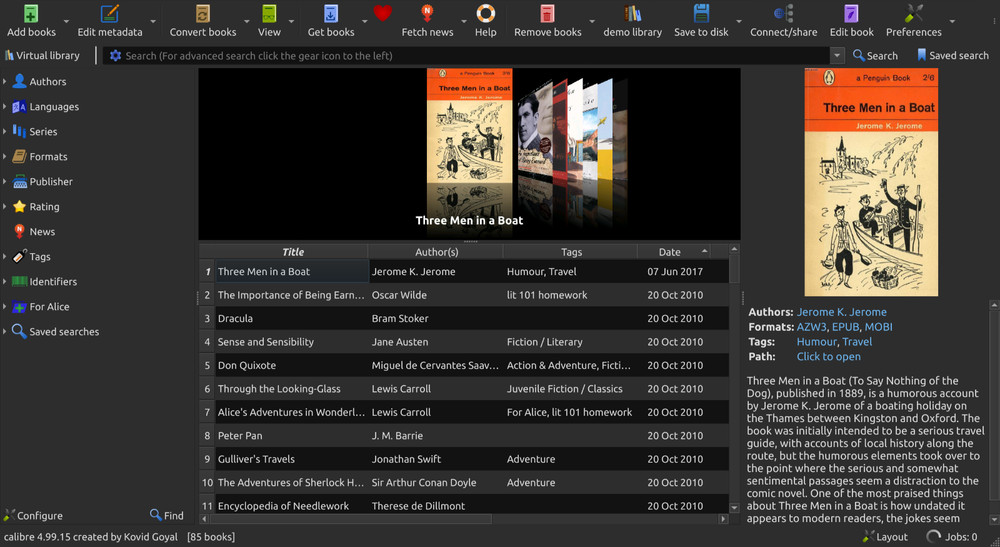Image resolution: width=1000 pixels, height=547 pixels.
Task: Click the Jobs: 0 indicator
Action: (x=951, y=537)
